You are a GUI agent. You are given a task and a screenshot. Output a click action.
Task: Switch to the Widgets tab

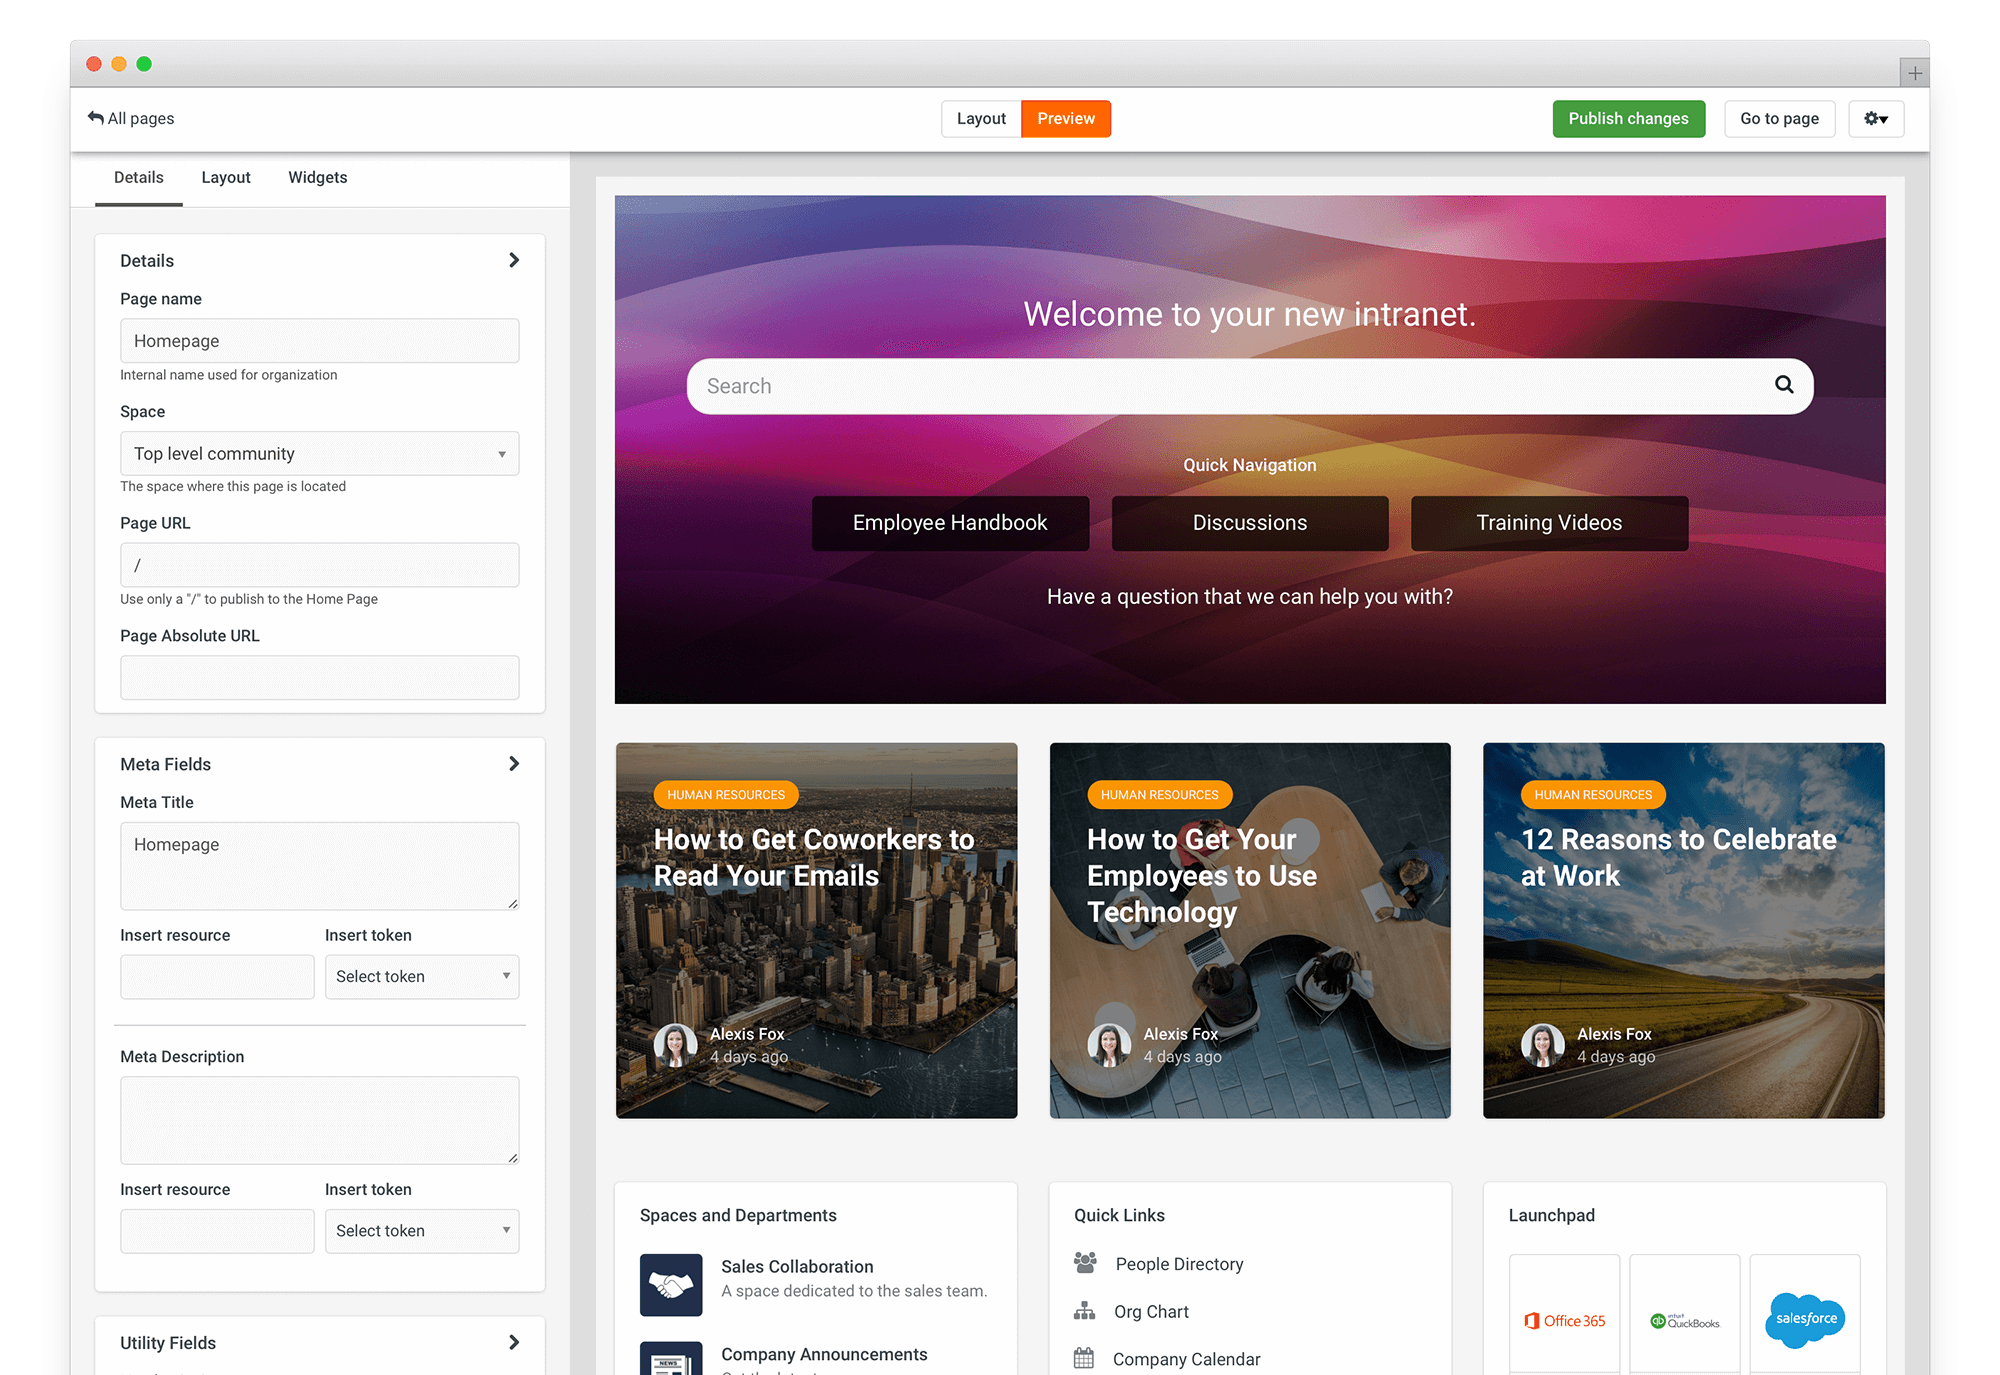click(318, 178)
